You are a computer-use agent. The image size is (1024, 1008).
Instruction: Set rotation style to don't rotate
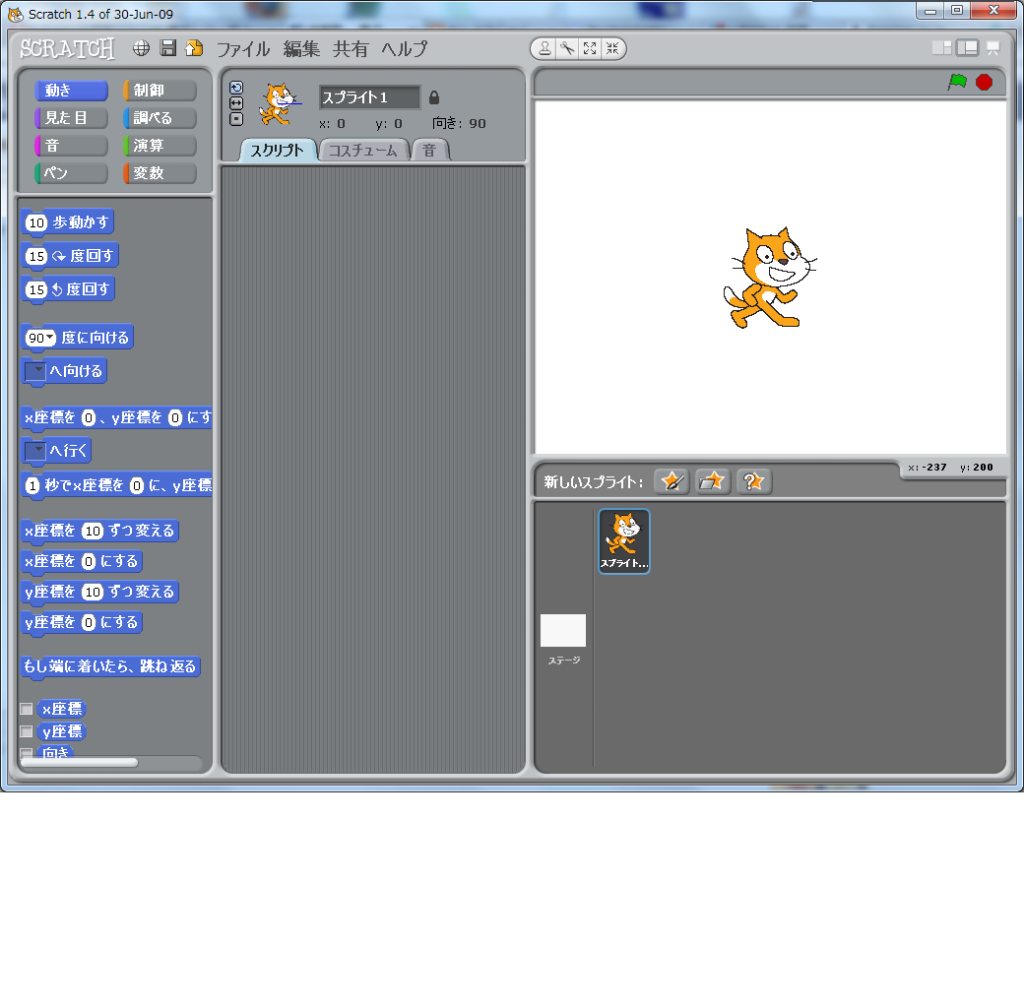(x=236, y=119)
